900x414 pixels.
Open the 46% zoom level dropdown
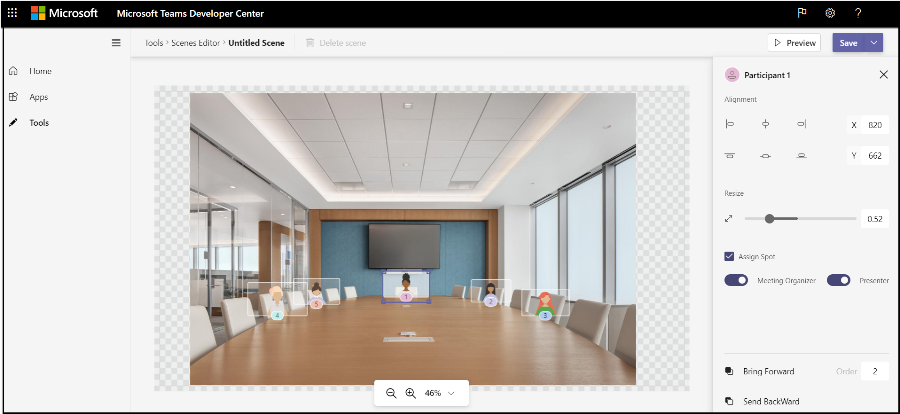[x=451, y=394]
